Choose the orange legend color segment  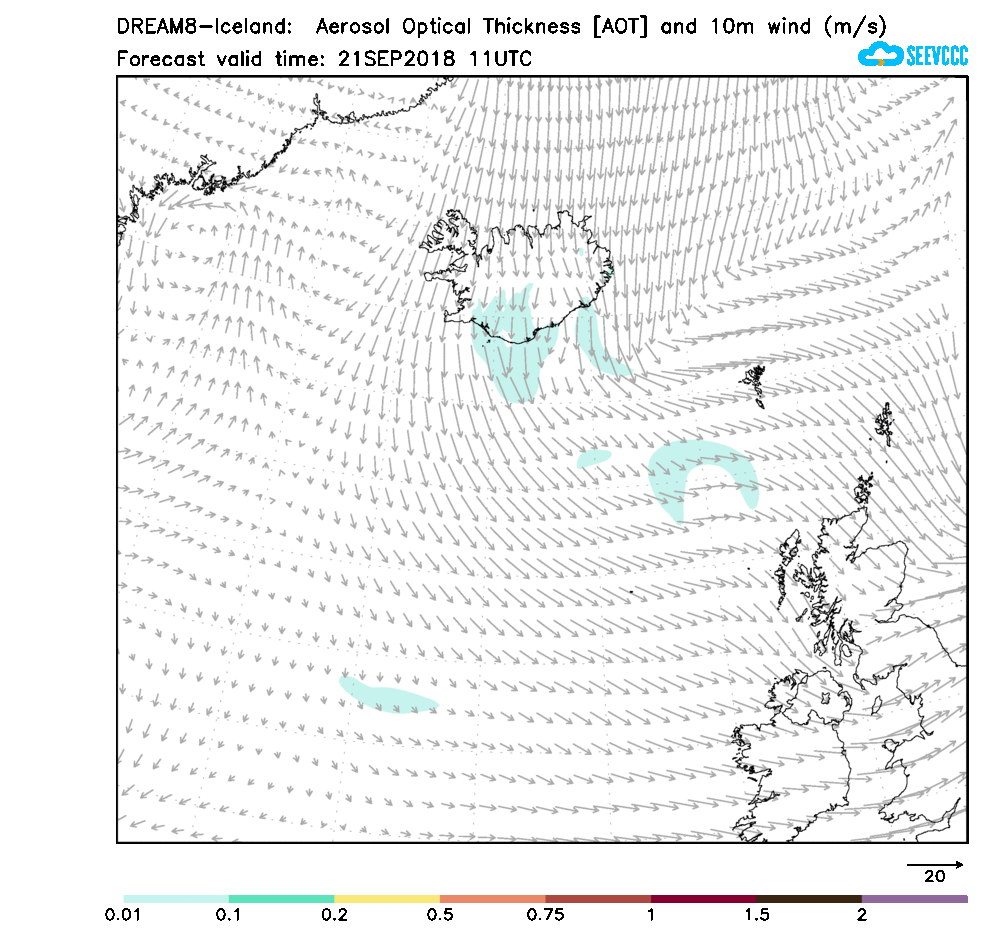(492, 899)
